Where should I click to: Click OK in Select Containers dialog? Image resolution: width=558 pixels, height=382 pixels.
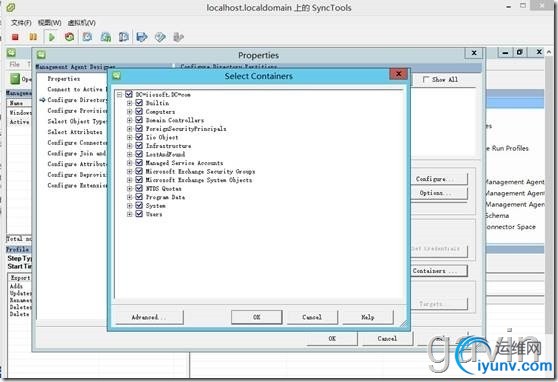(x=257, y=317)
